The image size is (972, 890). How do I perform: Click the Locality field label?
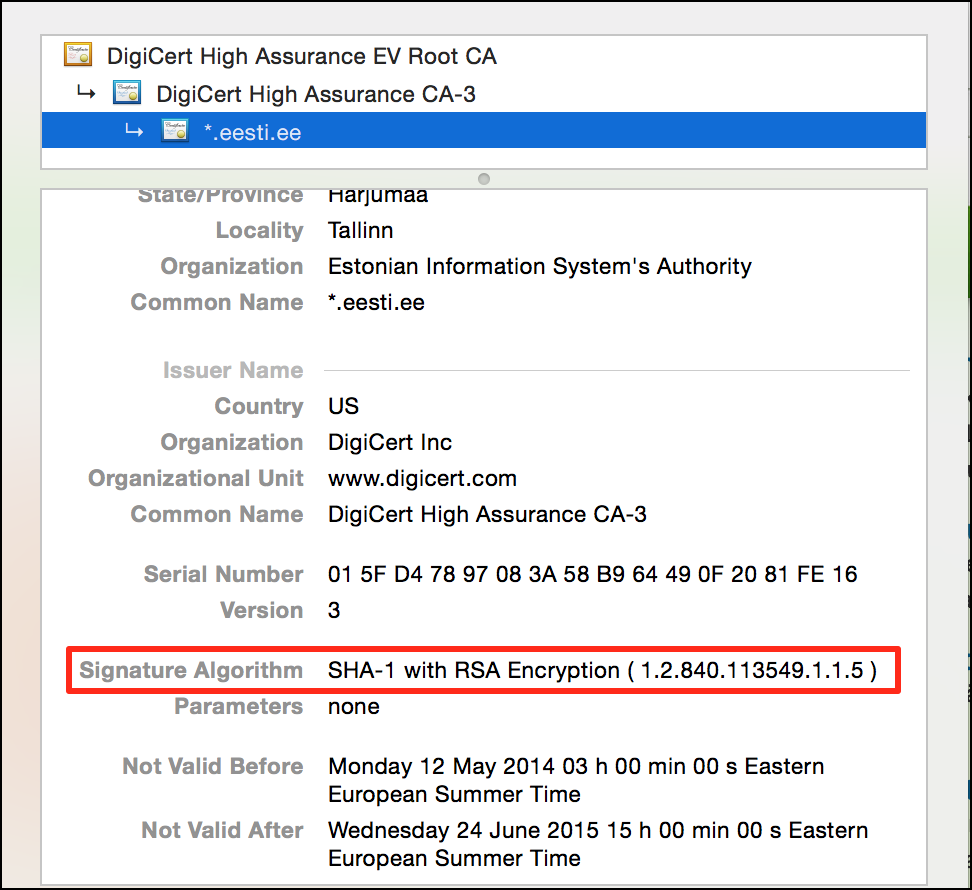point(259,231)
